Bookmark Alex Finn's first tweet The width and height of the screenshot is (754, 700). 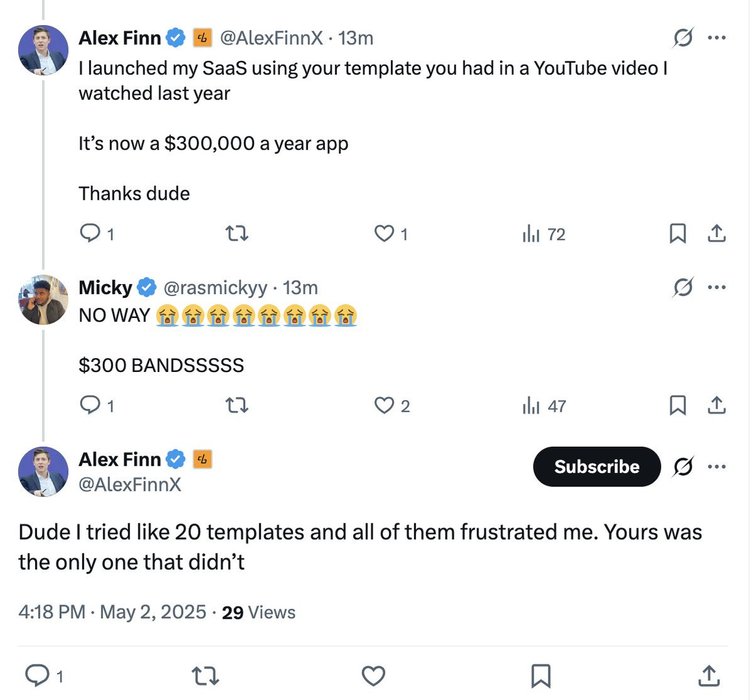[677, 234]
